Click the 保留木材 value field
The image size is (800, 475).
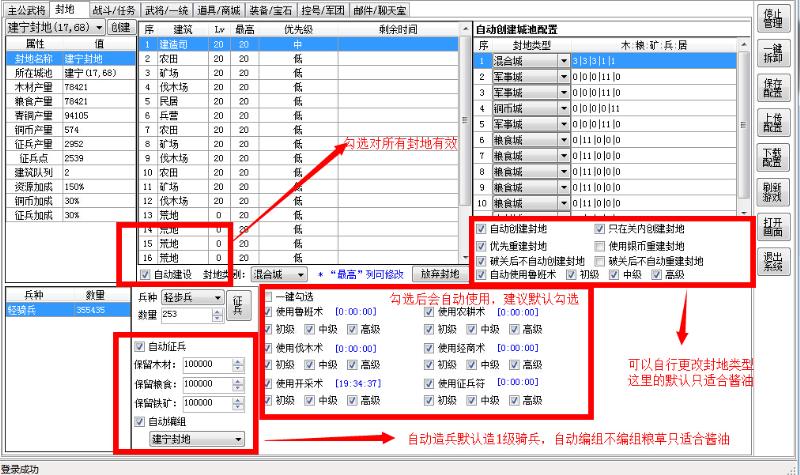(x=205, y=365)
